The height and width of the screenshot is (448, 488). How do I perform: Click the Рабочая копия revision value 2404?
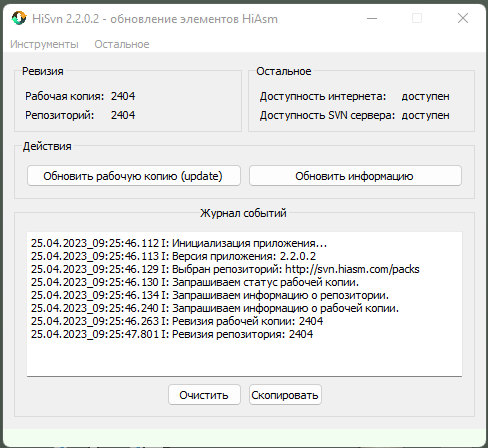click(123, 96)
